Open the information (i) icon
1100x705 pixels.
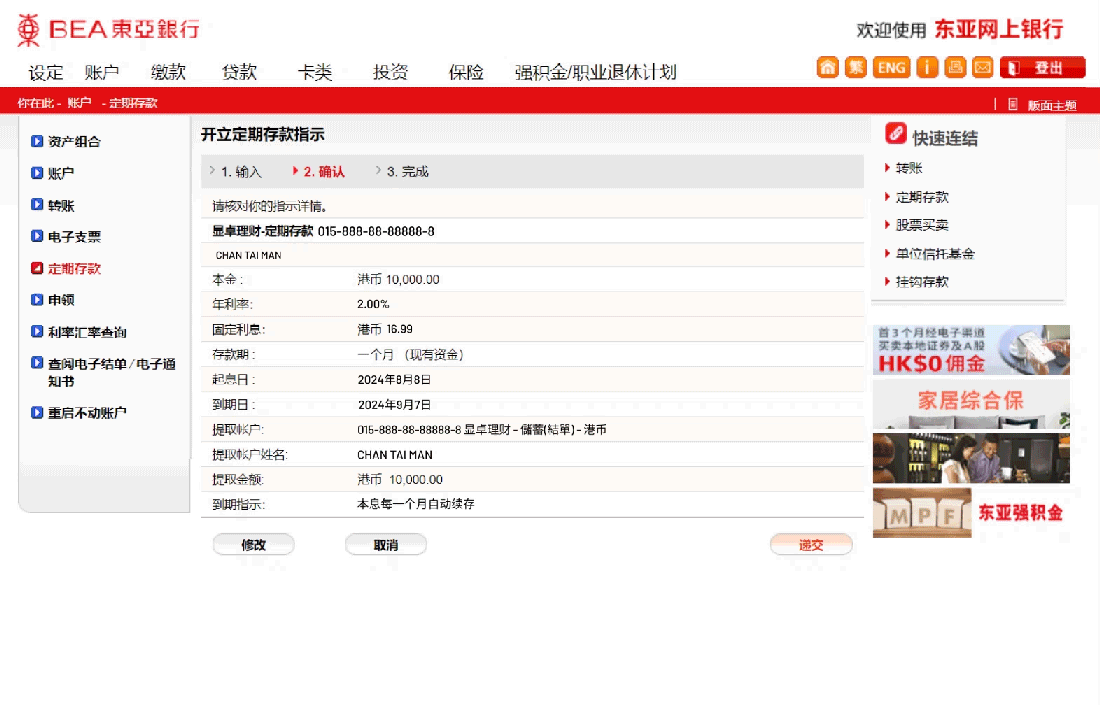(927, 67)
